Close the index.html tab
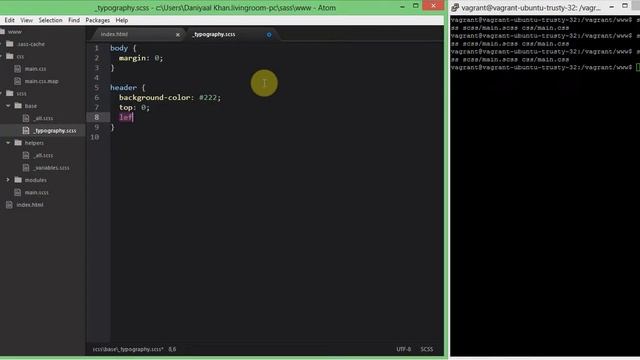 pyautogui.click(x=178, y=35)
